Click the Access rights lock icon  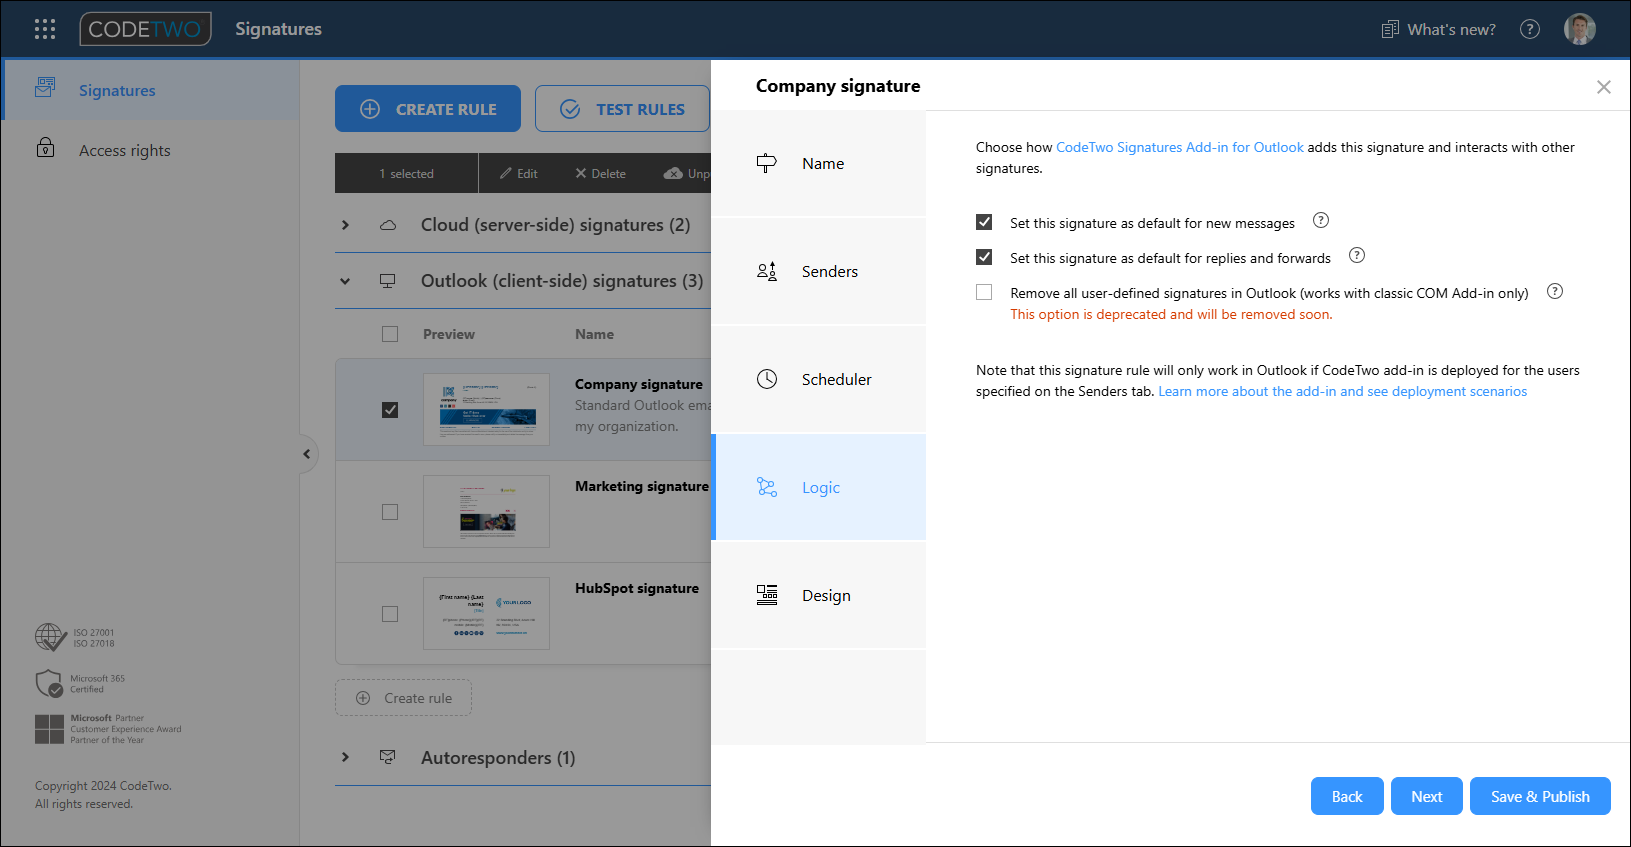pyautogui.click(x=45, y=148)
